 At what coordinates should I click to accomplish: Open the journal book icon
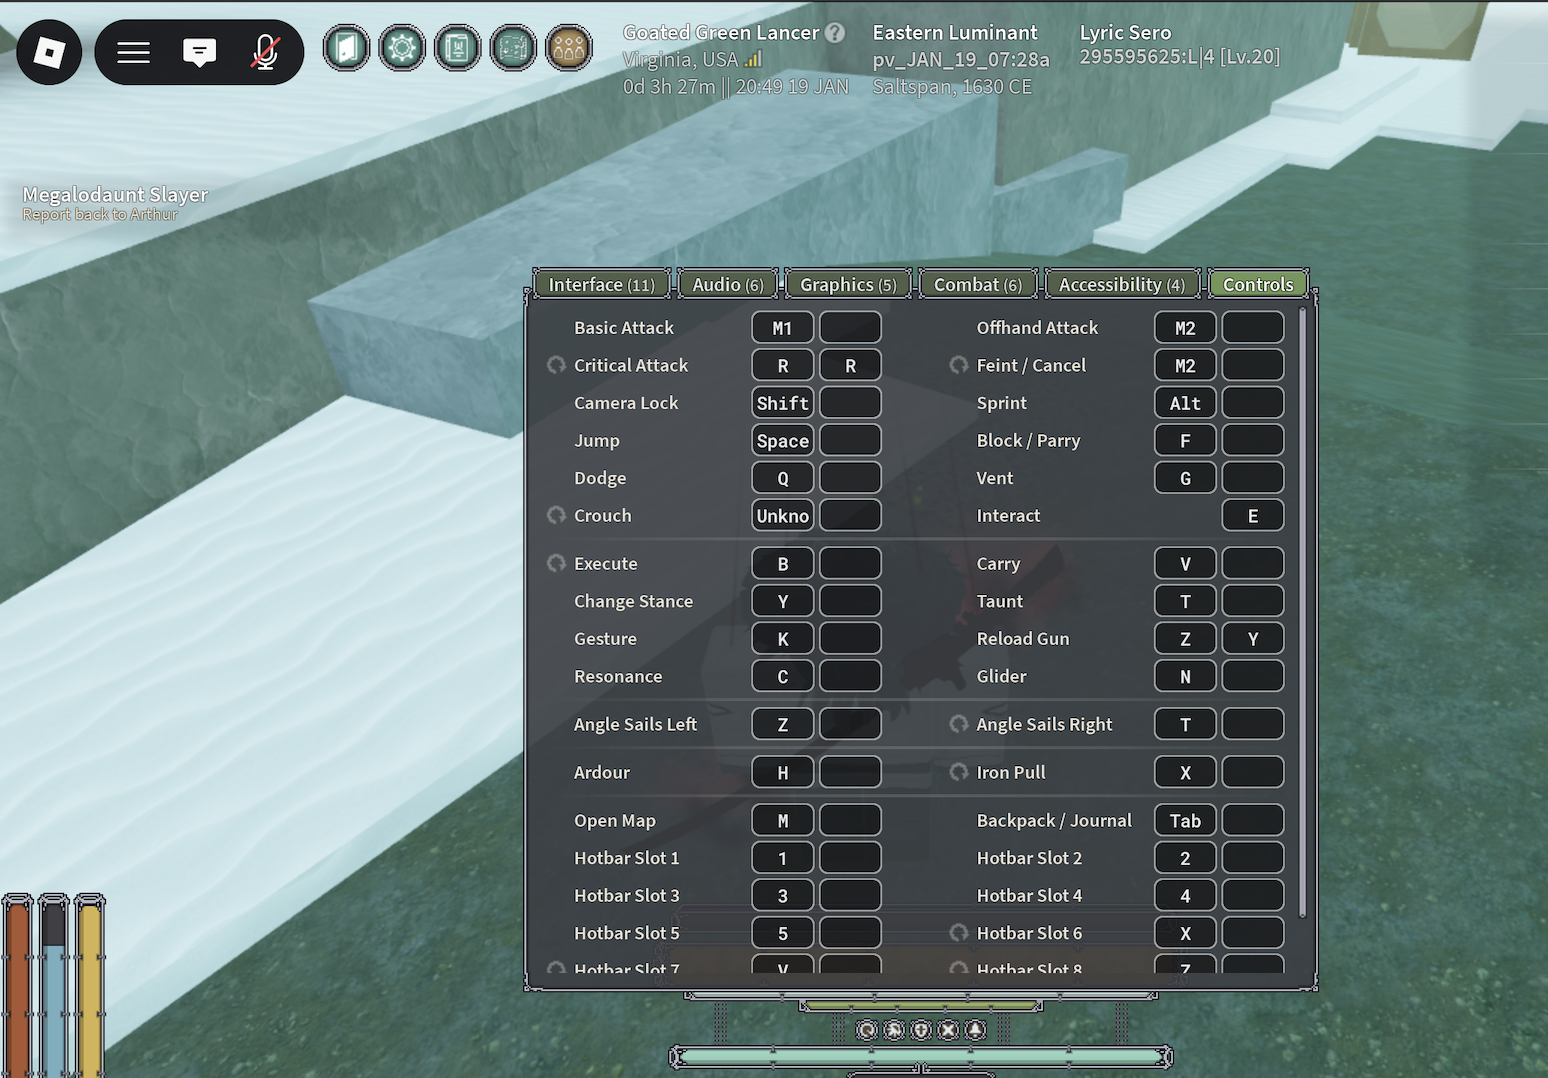pyautogui.click(x=457, y=48)
